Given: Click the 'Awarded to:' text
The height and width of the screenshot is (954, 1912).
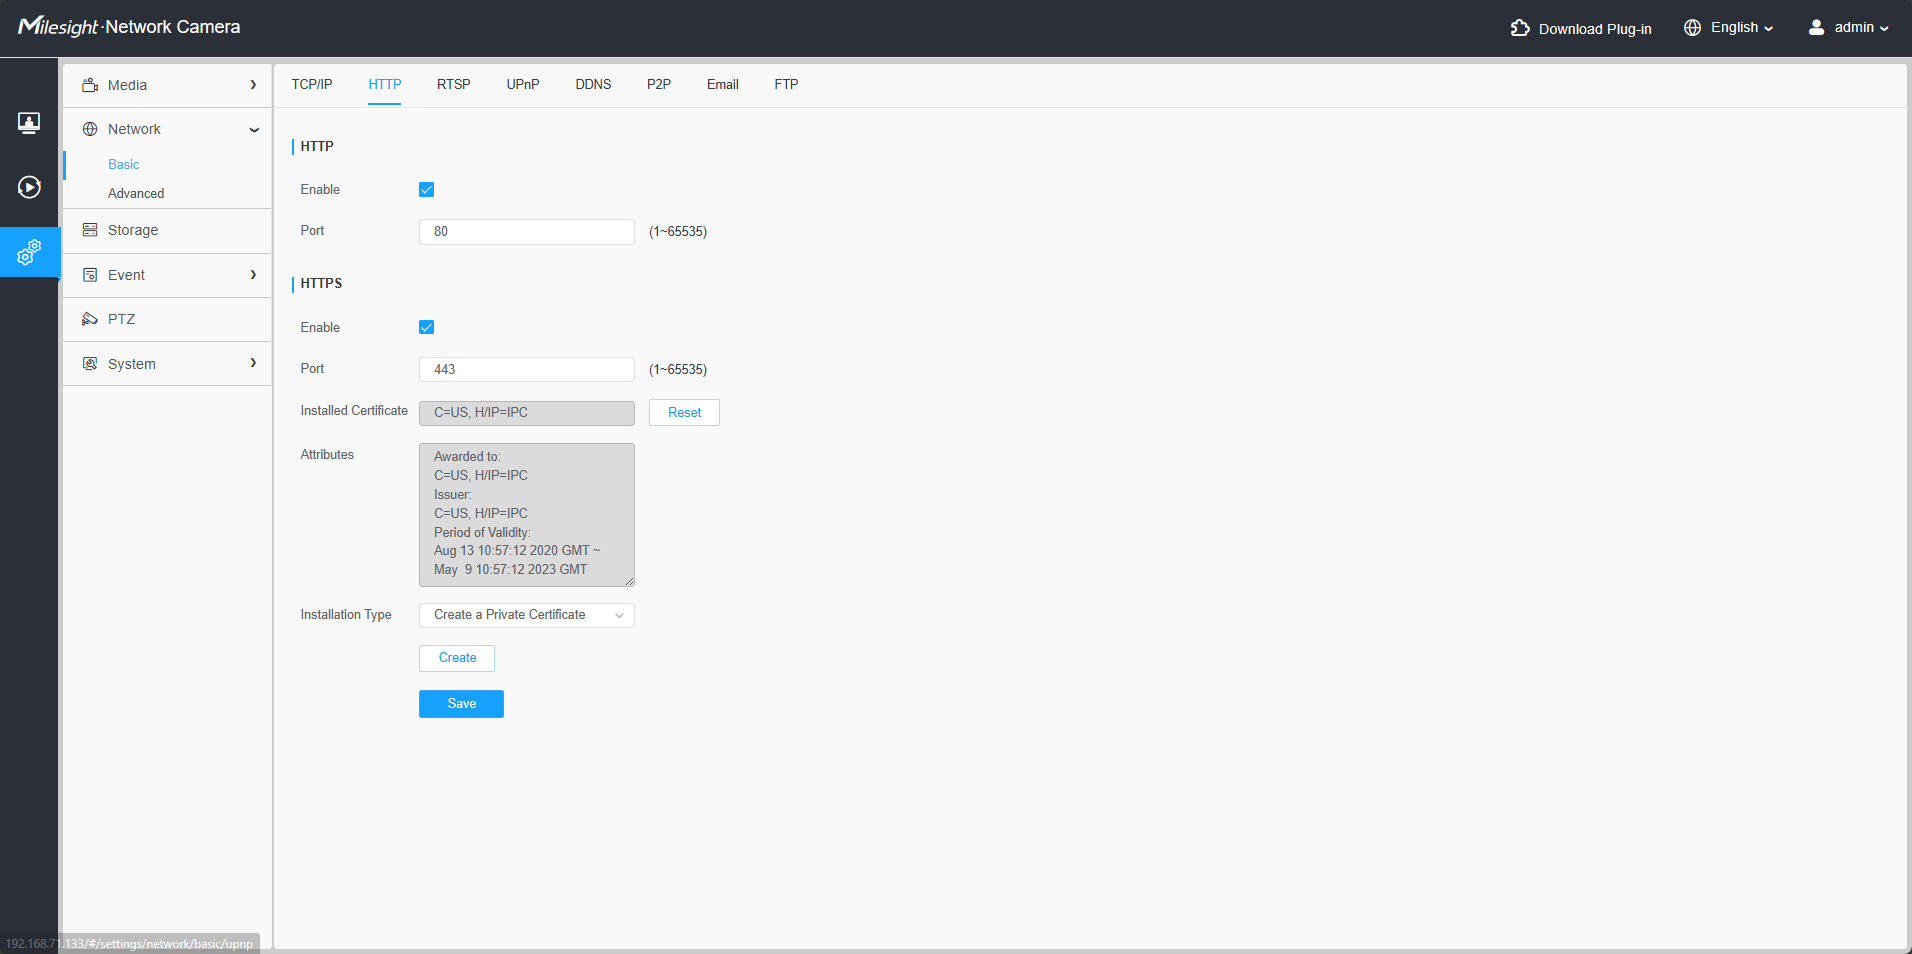Looking at the screenshot, I should coord(467,456).
